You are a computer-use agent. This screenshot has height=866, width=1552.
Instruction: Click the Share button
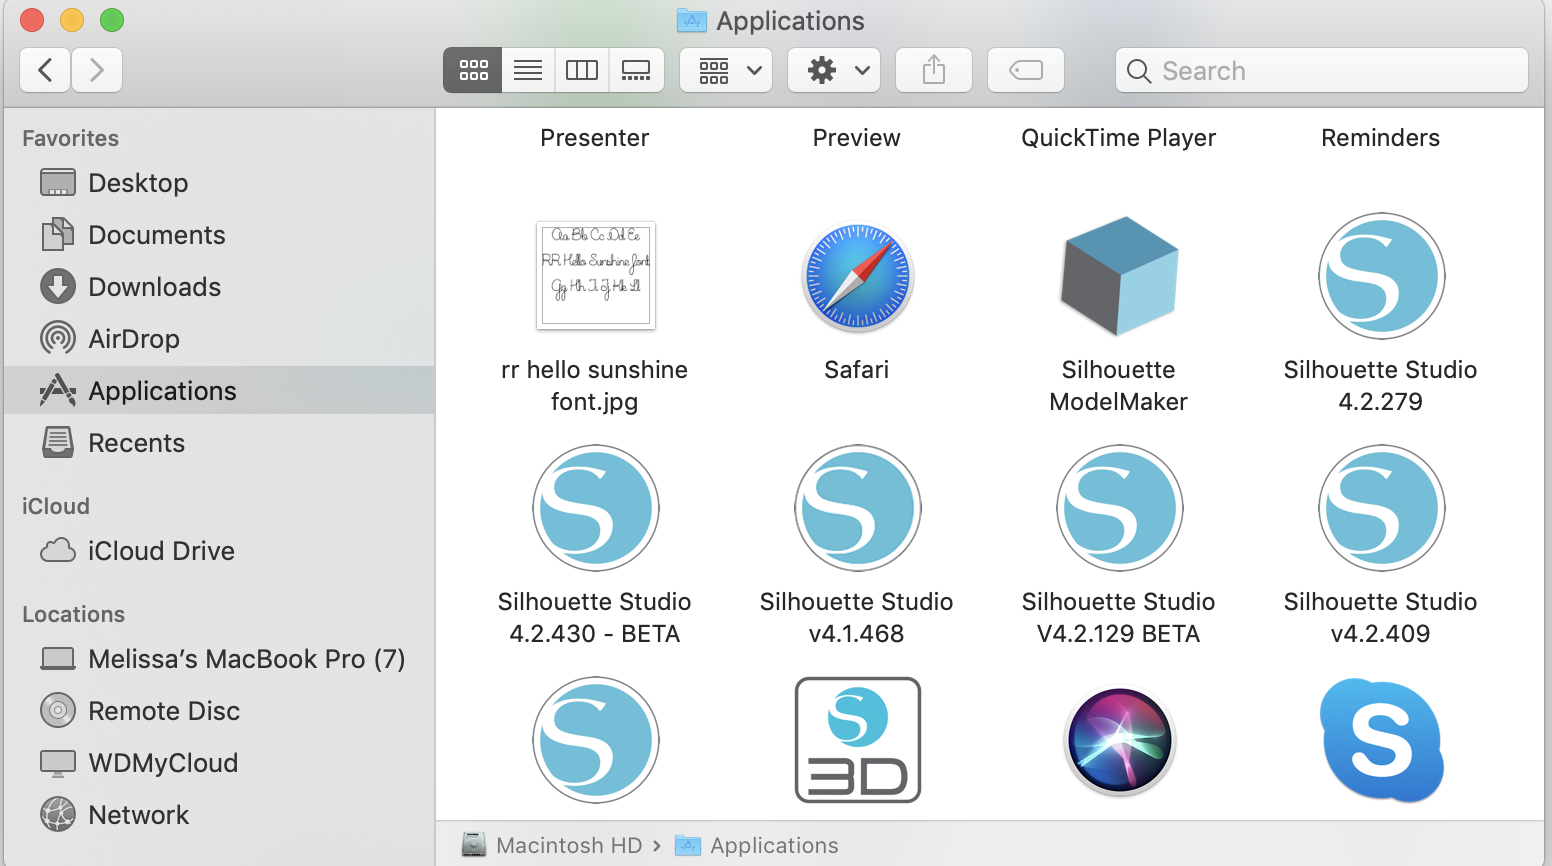pos(933,70)
